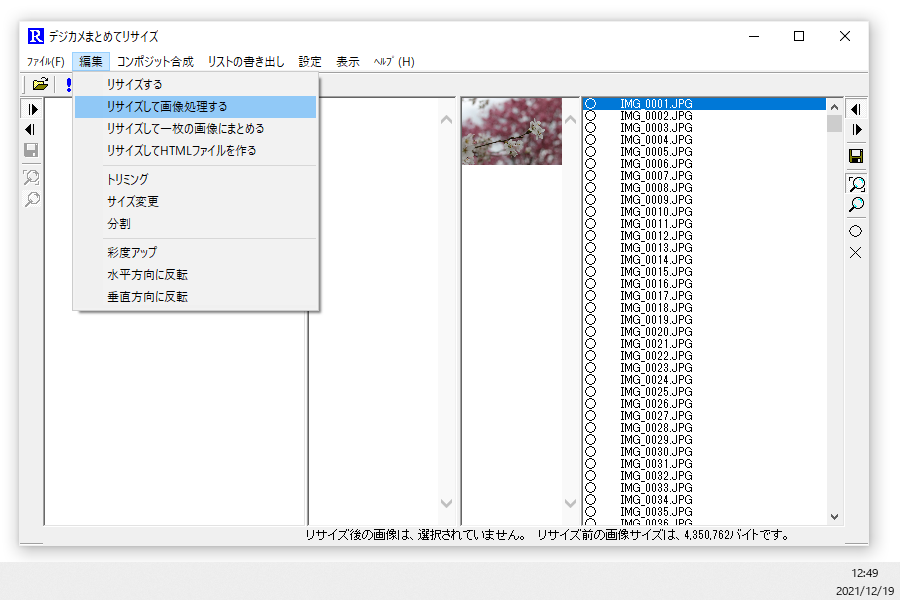The height and width of the screenshot is (600, 900).
Task: Click the X mark icon on right
Action: click(x=855, y=253)
